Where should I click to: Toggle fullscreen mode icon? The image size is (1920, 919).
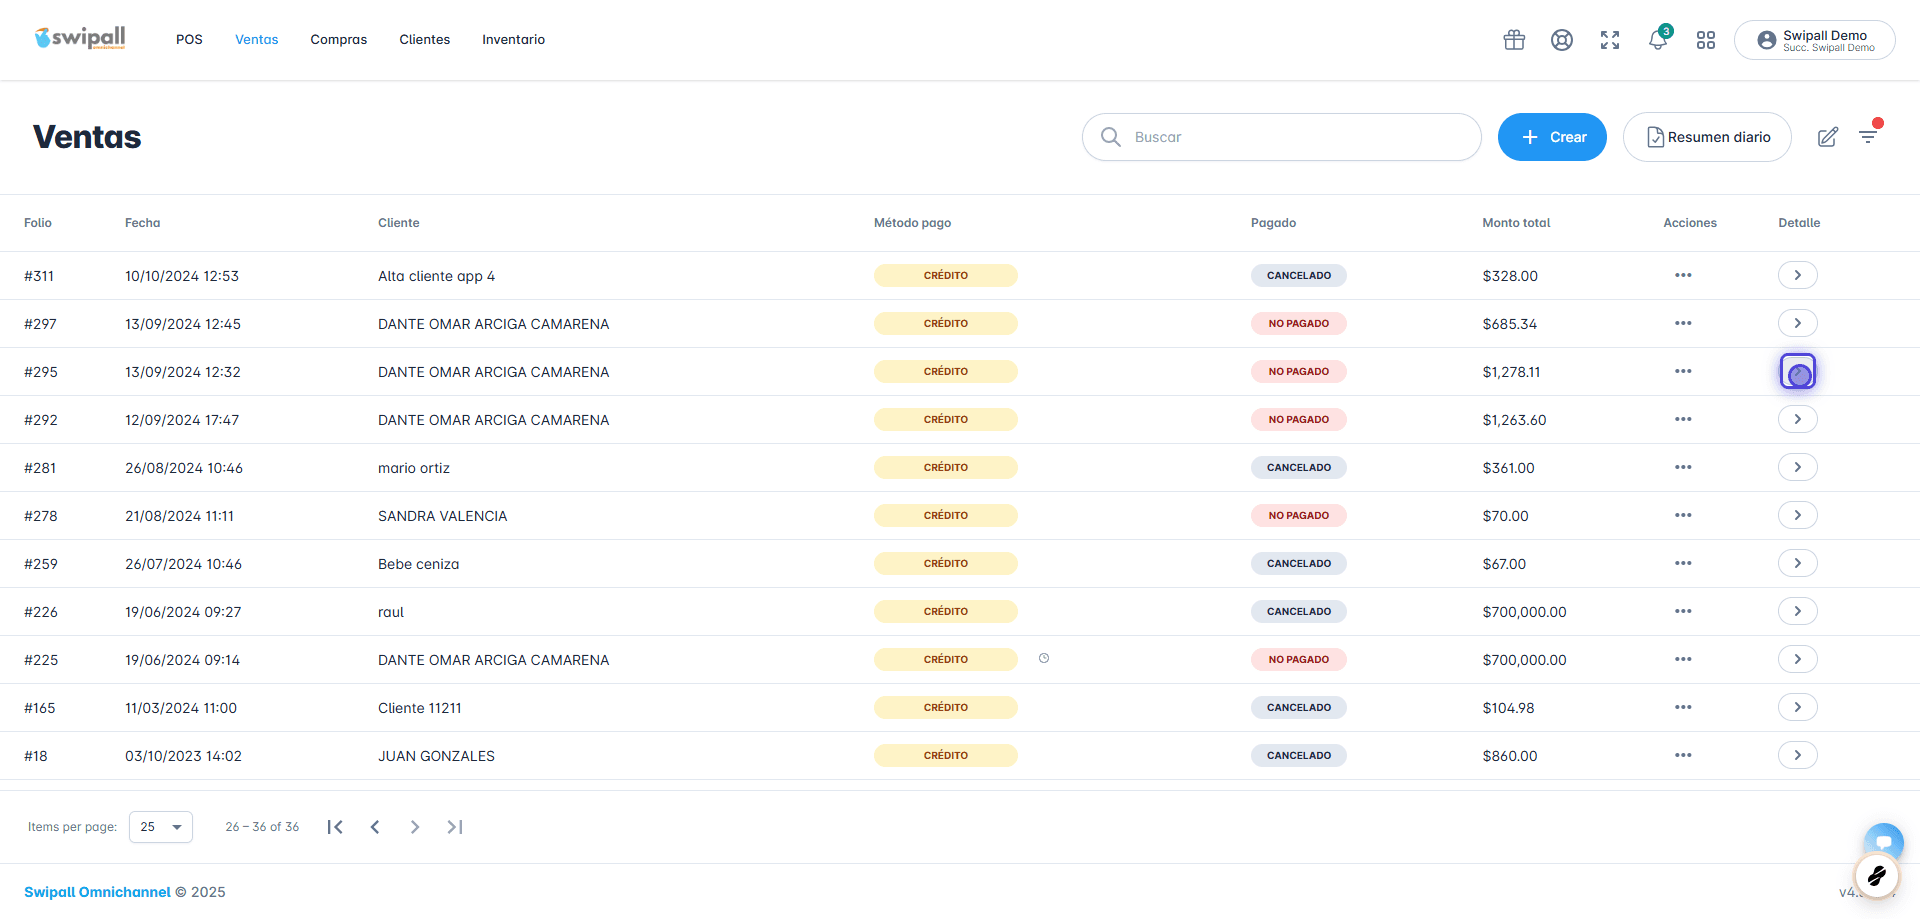point(1610,40)
